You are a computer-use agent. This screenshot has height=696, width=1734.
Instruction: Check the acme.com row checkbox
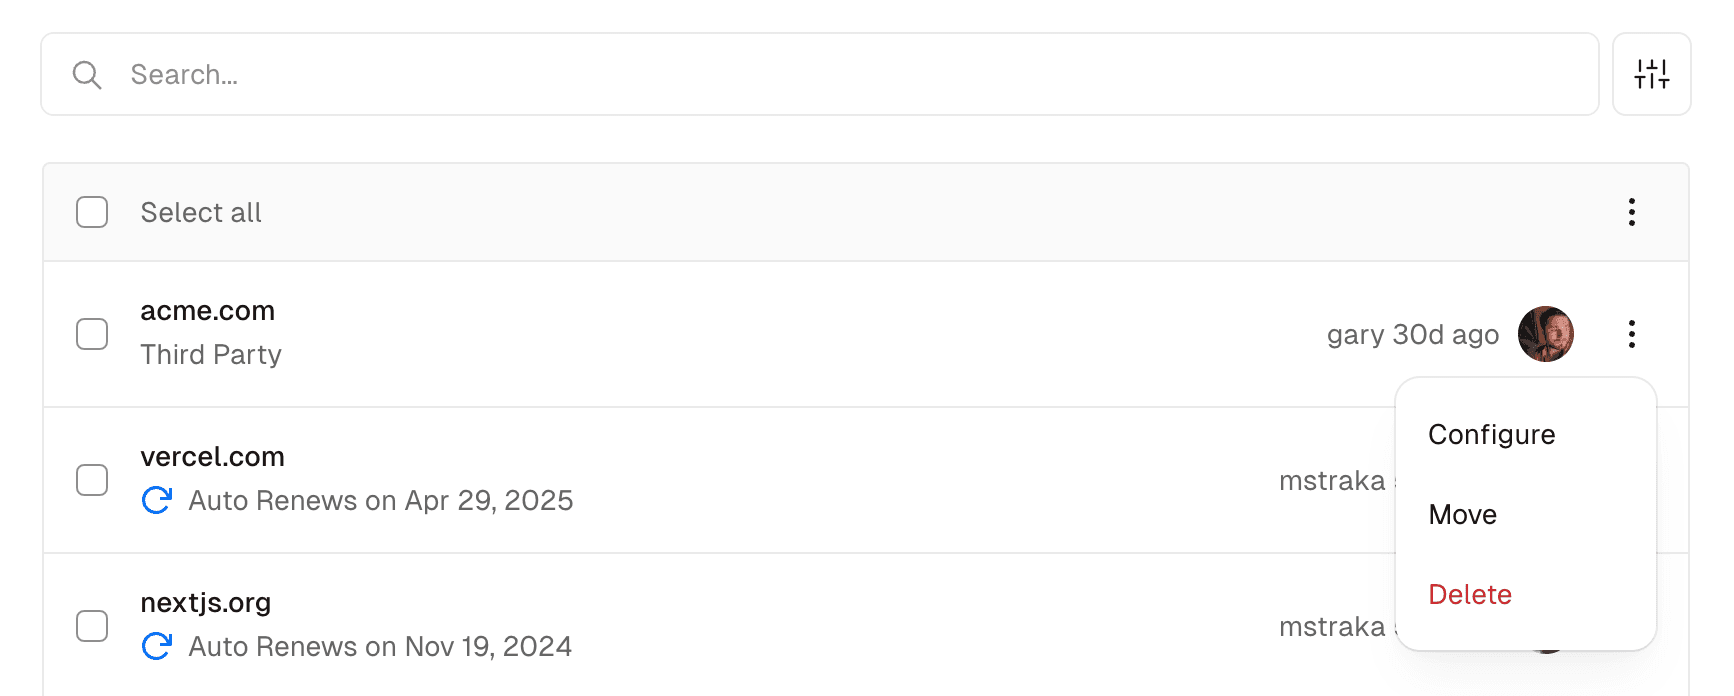tap(92, 334)
